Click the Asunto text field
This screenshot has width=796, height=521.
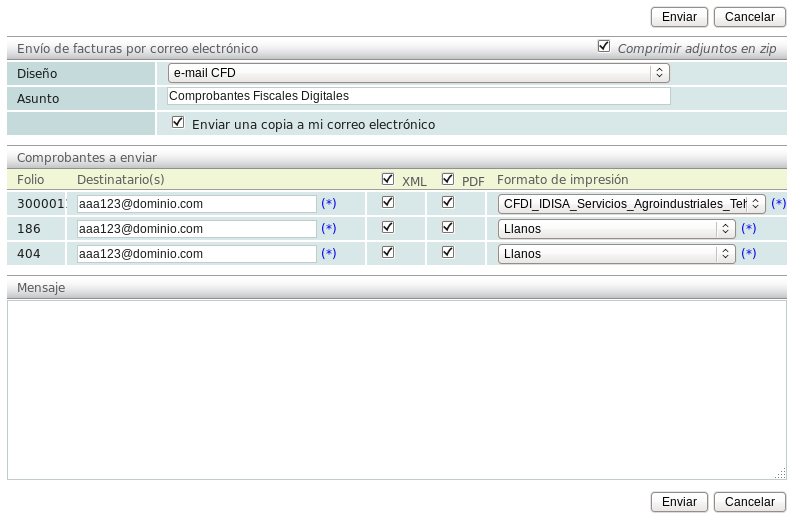pyautogui.click(x=418, y=96)
